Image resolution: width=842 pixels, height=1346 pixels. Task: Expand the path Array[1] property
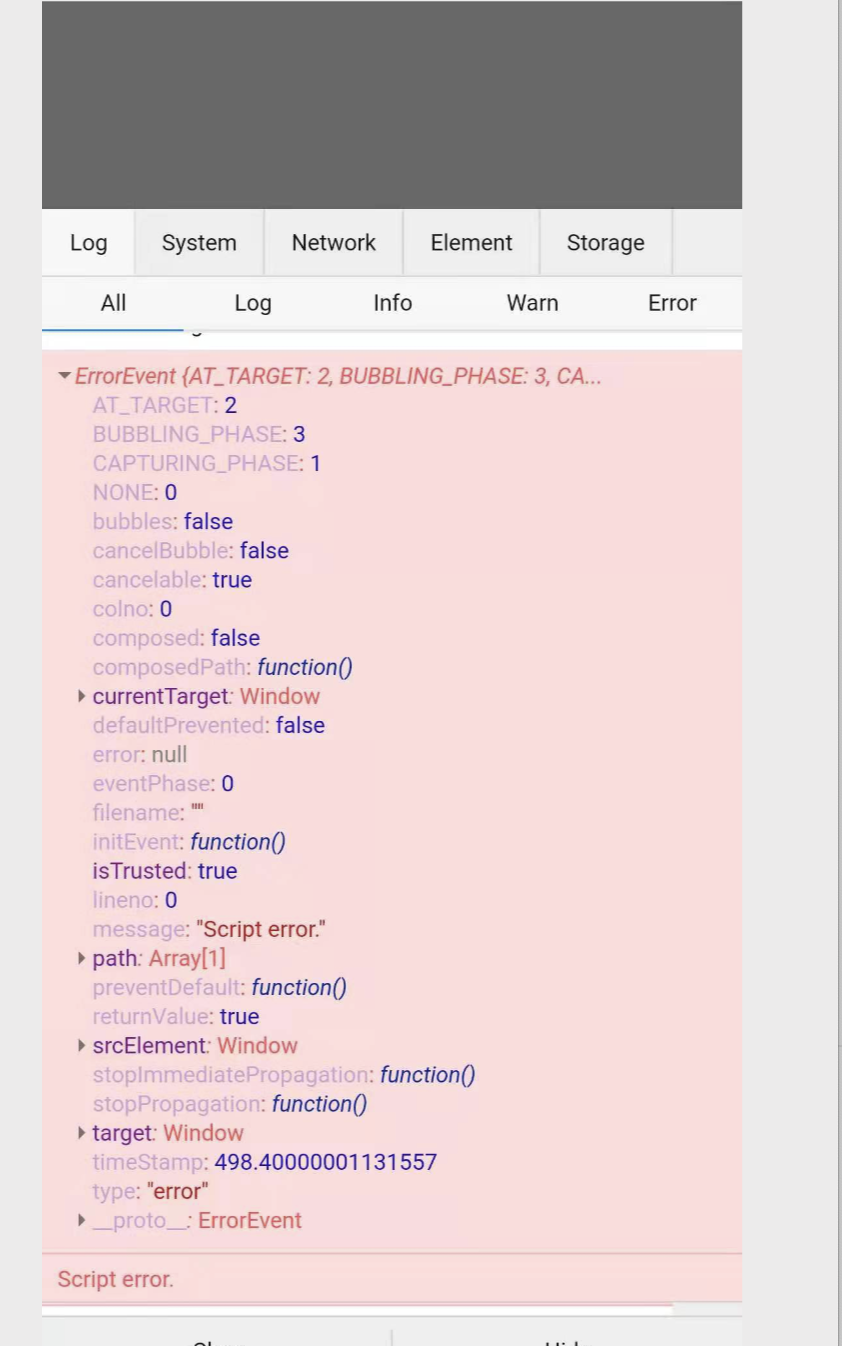click(x=81, y=958)
